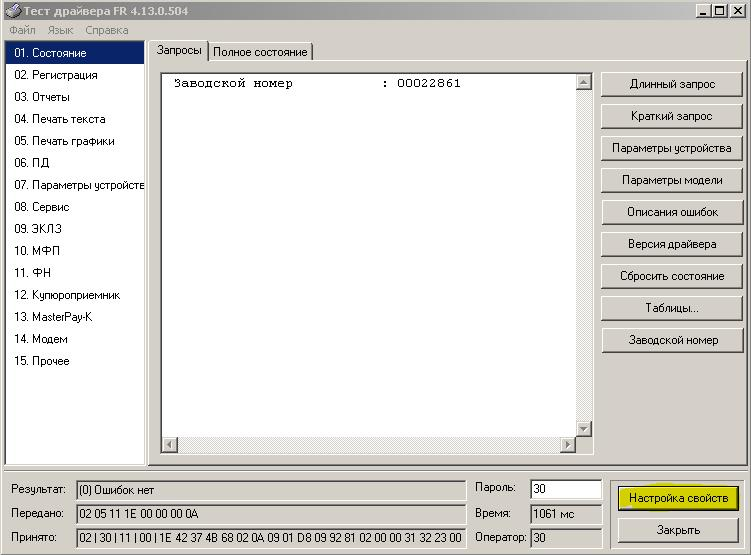Screen dimensions: 751x555
Task: Go to the 11. ФН section
Action: (33, 273)
